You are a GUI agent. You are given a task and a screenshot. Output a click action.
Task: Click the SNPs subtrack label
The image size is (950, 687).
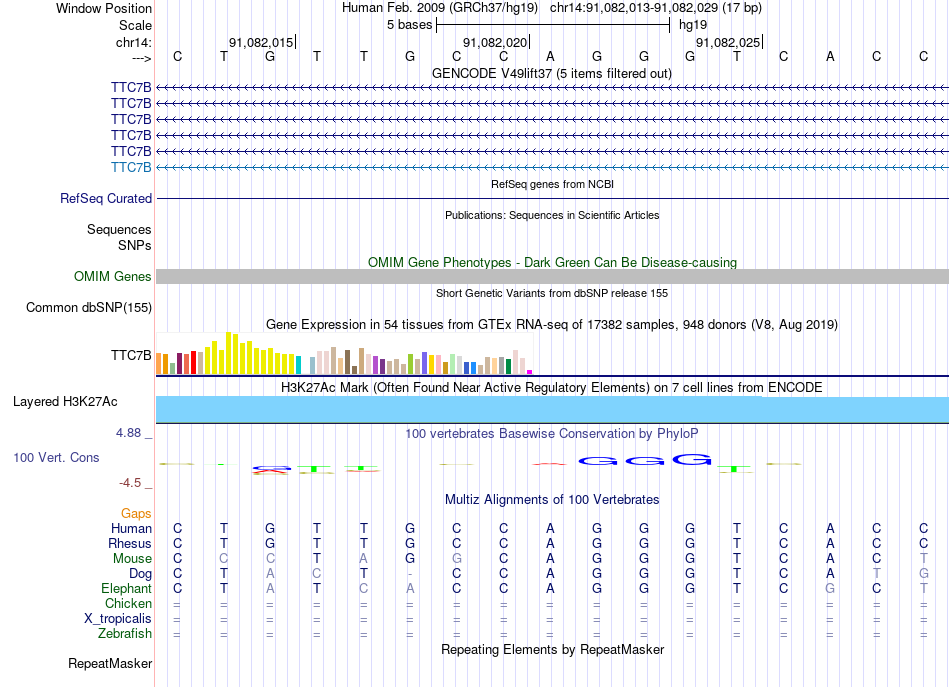[135, 245]
